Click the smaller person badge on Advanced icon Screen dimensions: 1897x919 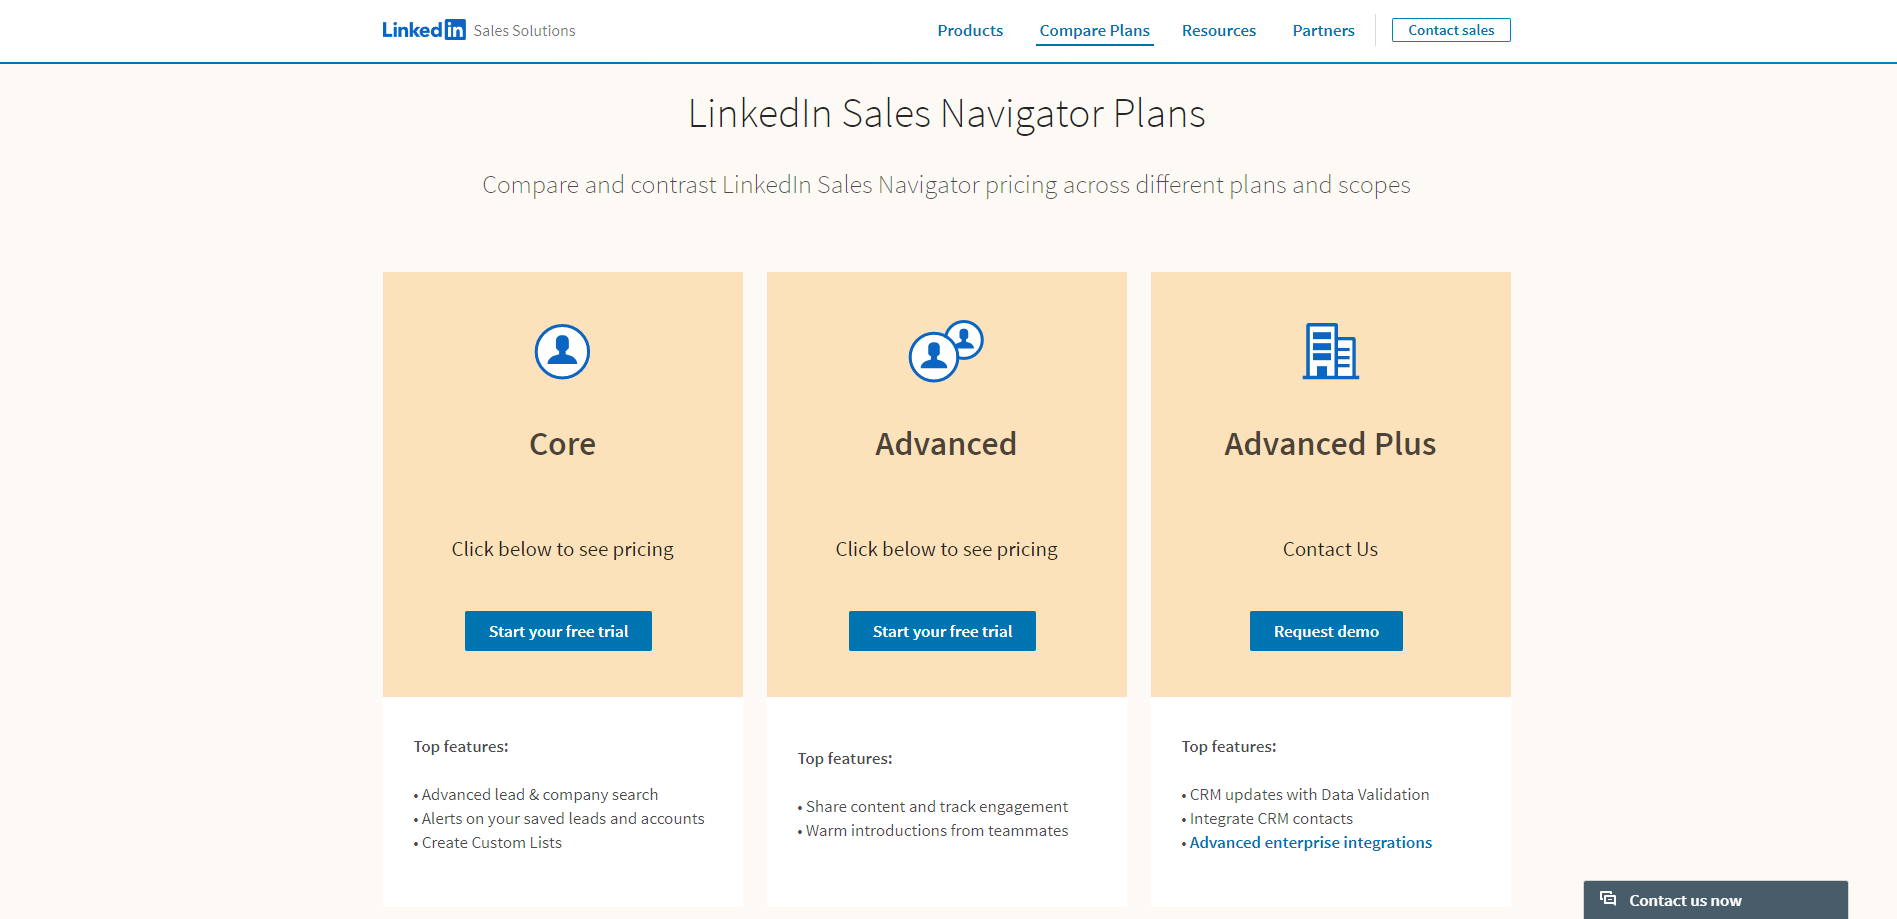(x=965, y=338)
